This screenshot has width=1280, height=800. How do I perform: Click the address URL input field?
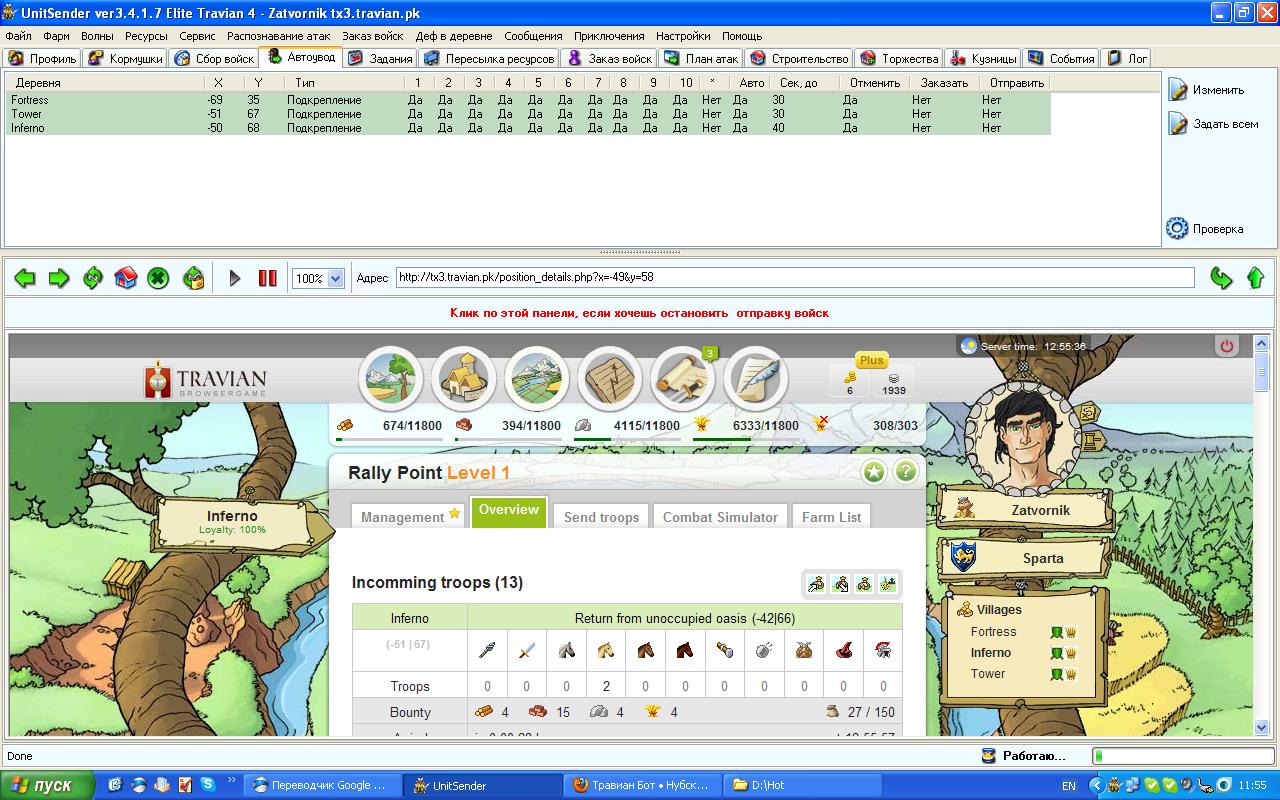pos(795,277)
